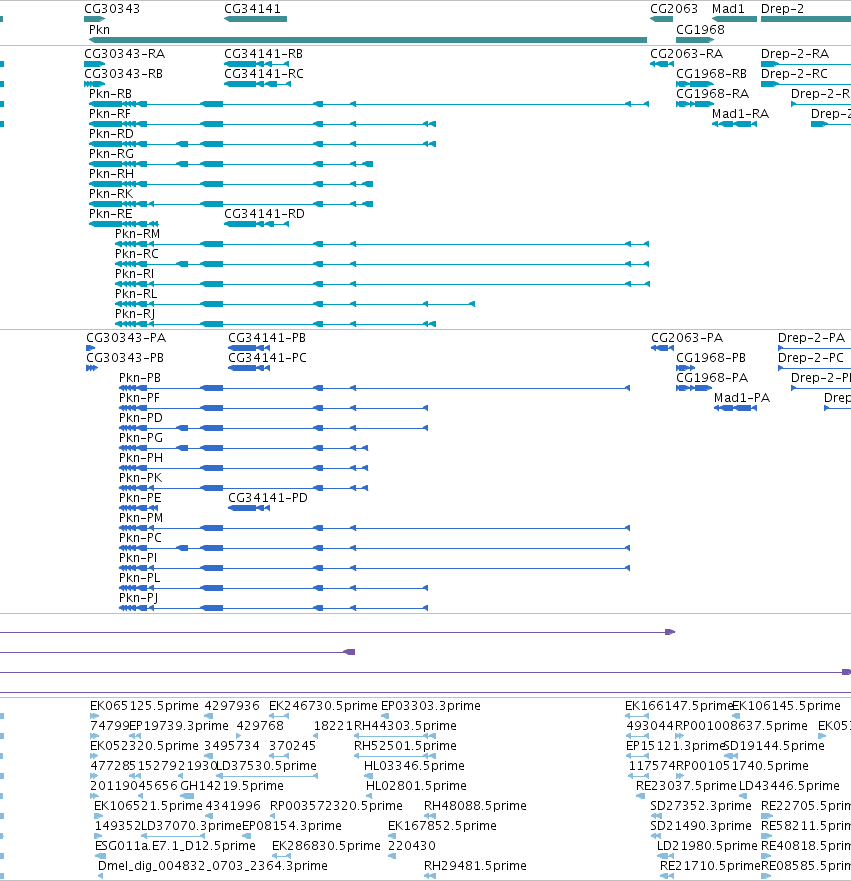Screen dimensions: 851x881
Task: Click EST label RE23037.5prime
Action: pos(686,786)
